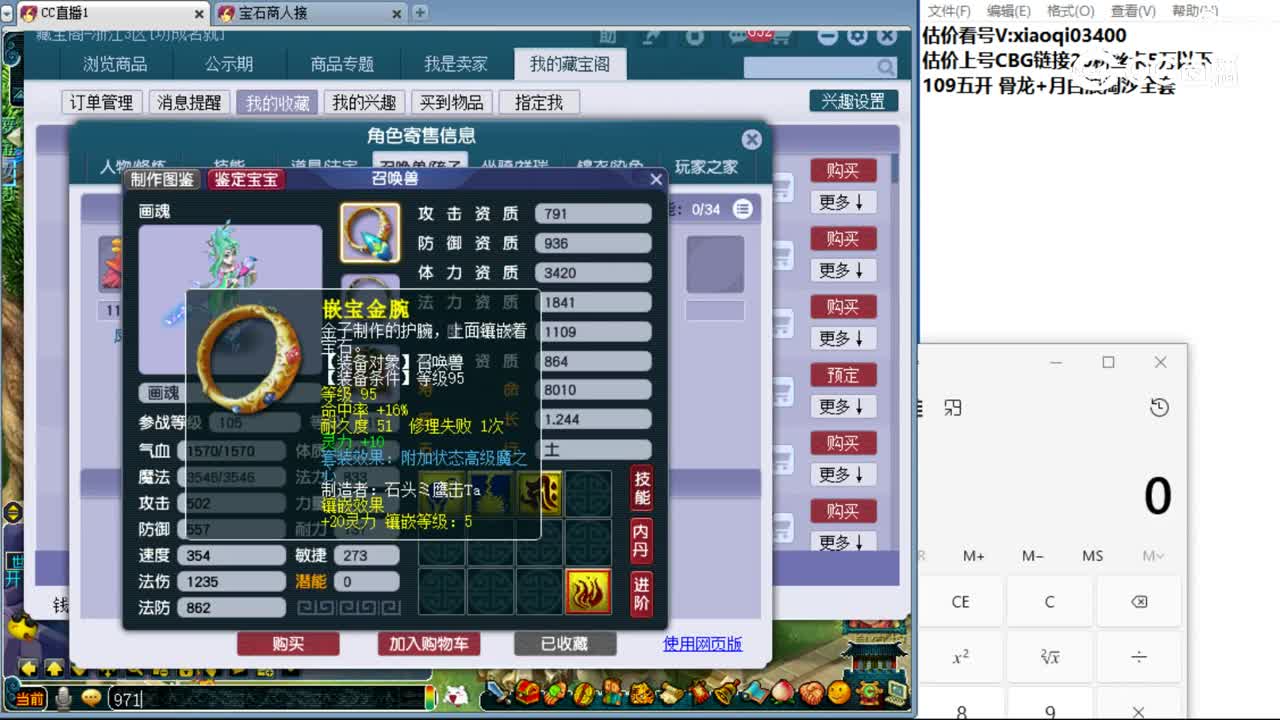Image resolution: width=1280 pixels, height=720 pixels.
Task: Click the 我的收藏 button
Action: [x=277, y=102]
